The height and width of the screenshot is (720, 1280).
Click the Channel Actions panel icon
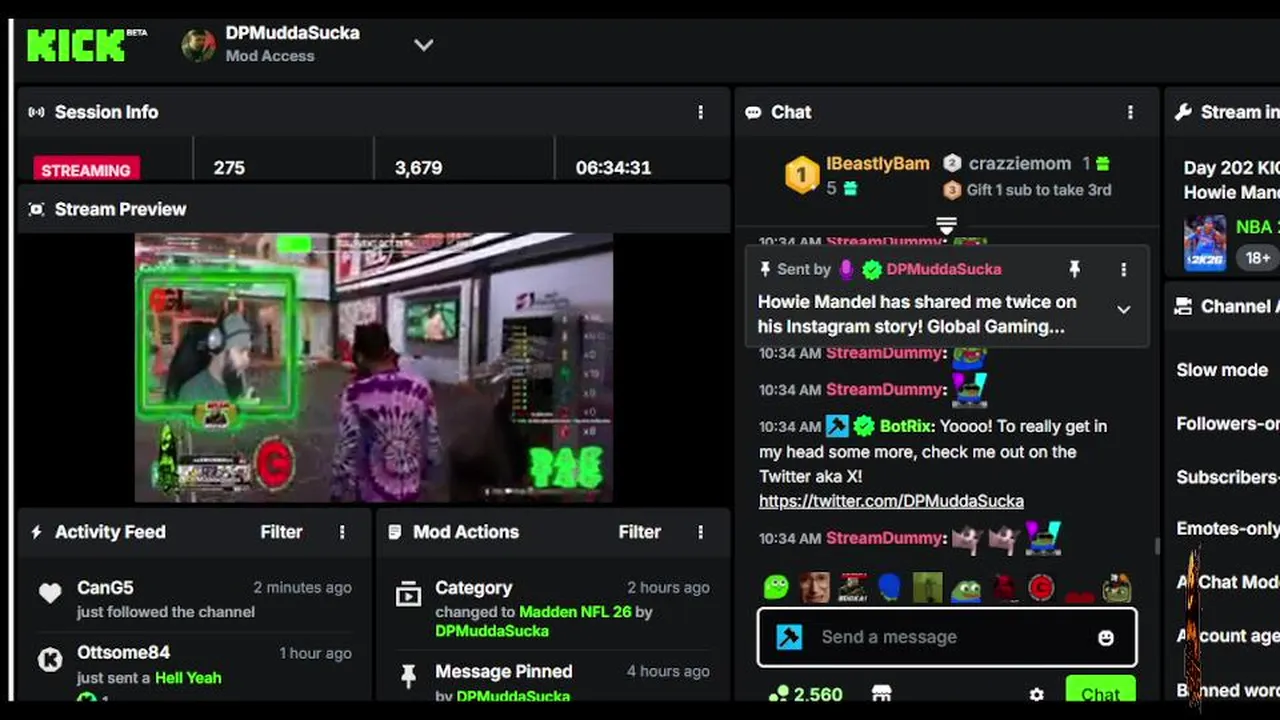click(1183, 306)
